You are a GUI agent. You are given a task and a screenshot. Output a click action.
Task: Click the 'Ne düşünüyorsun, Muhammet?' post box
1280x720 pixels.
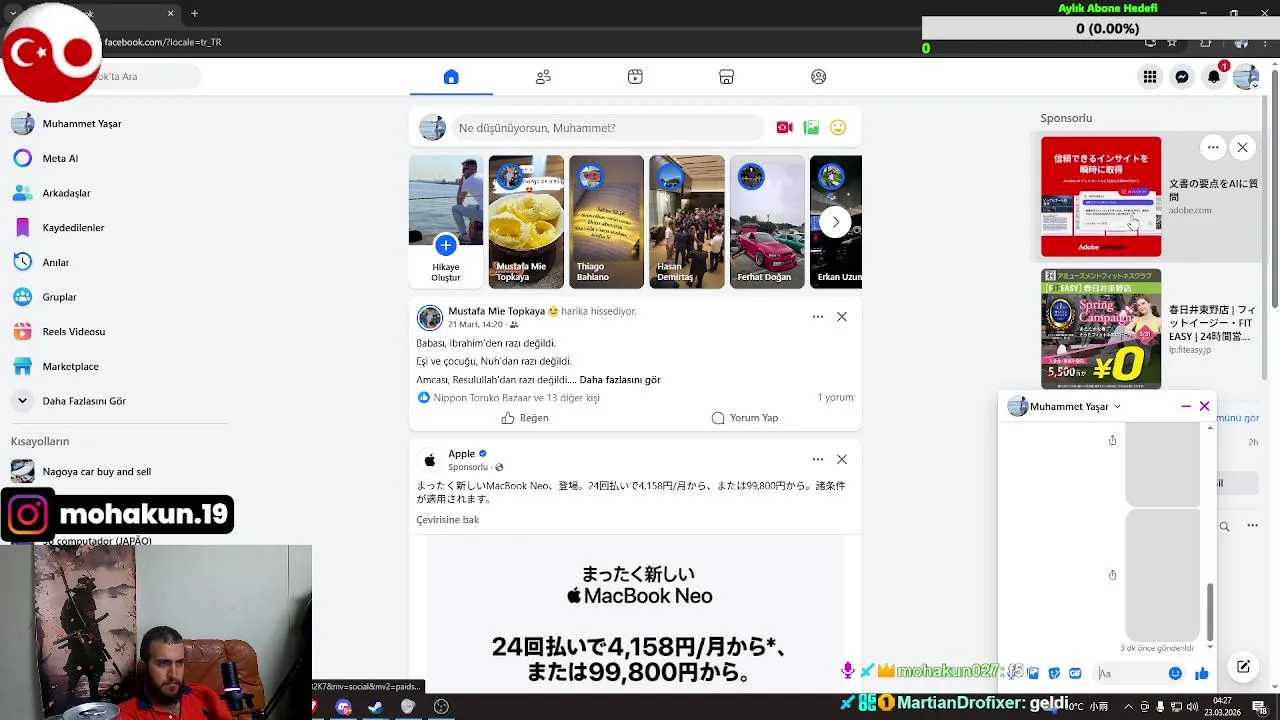coord(610,128)
